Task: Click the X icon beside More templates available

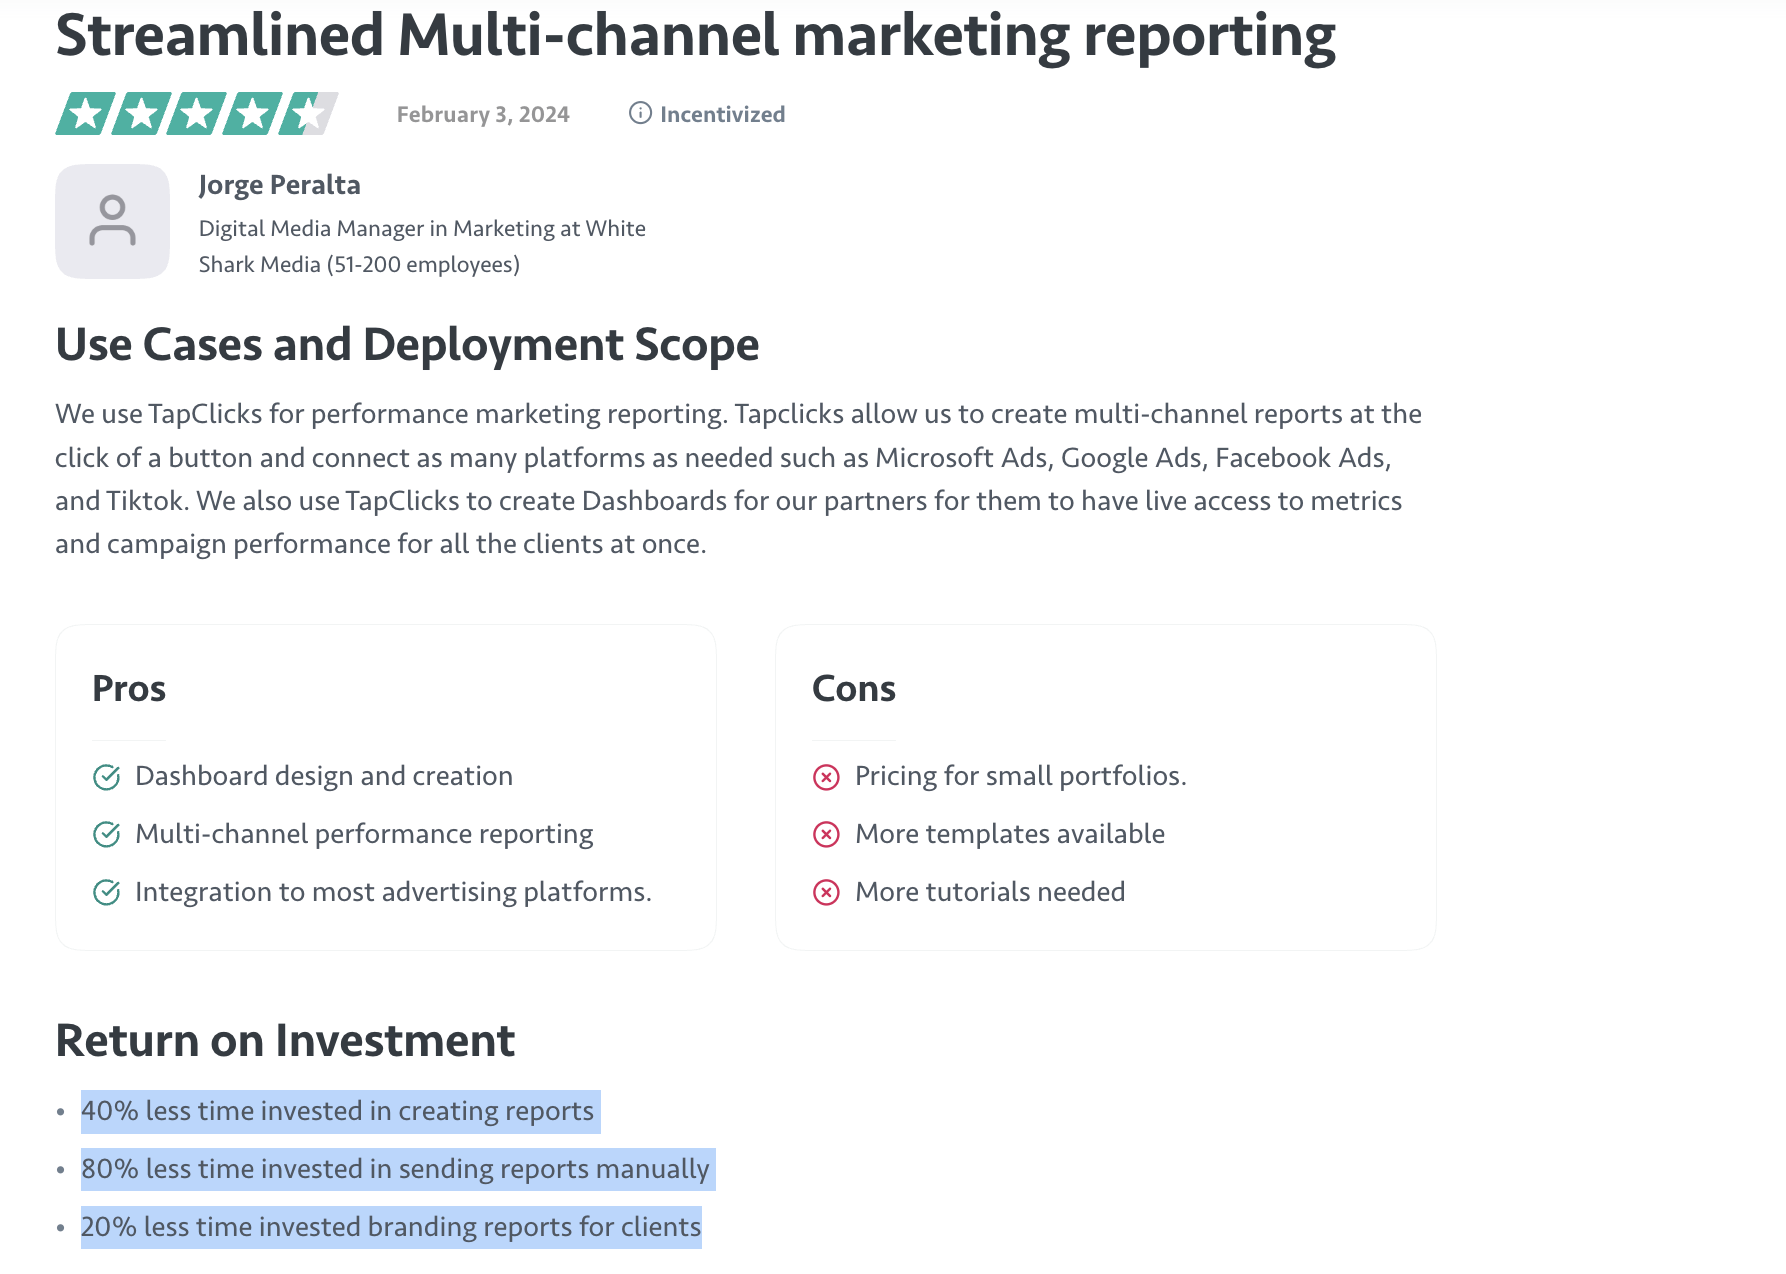Action: coord(826,835)
